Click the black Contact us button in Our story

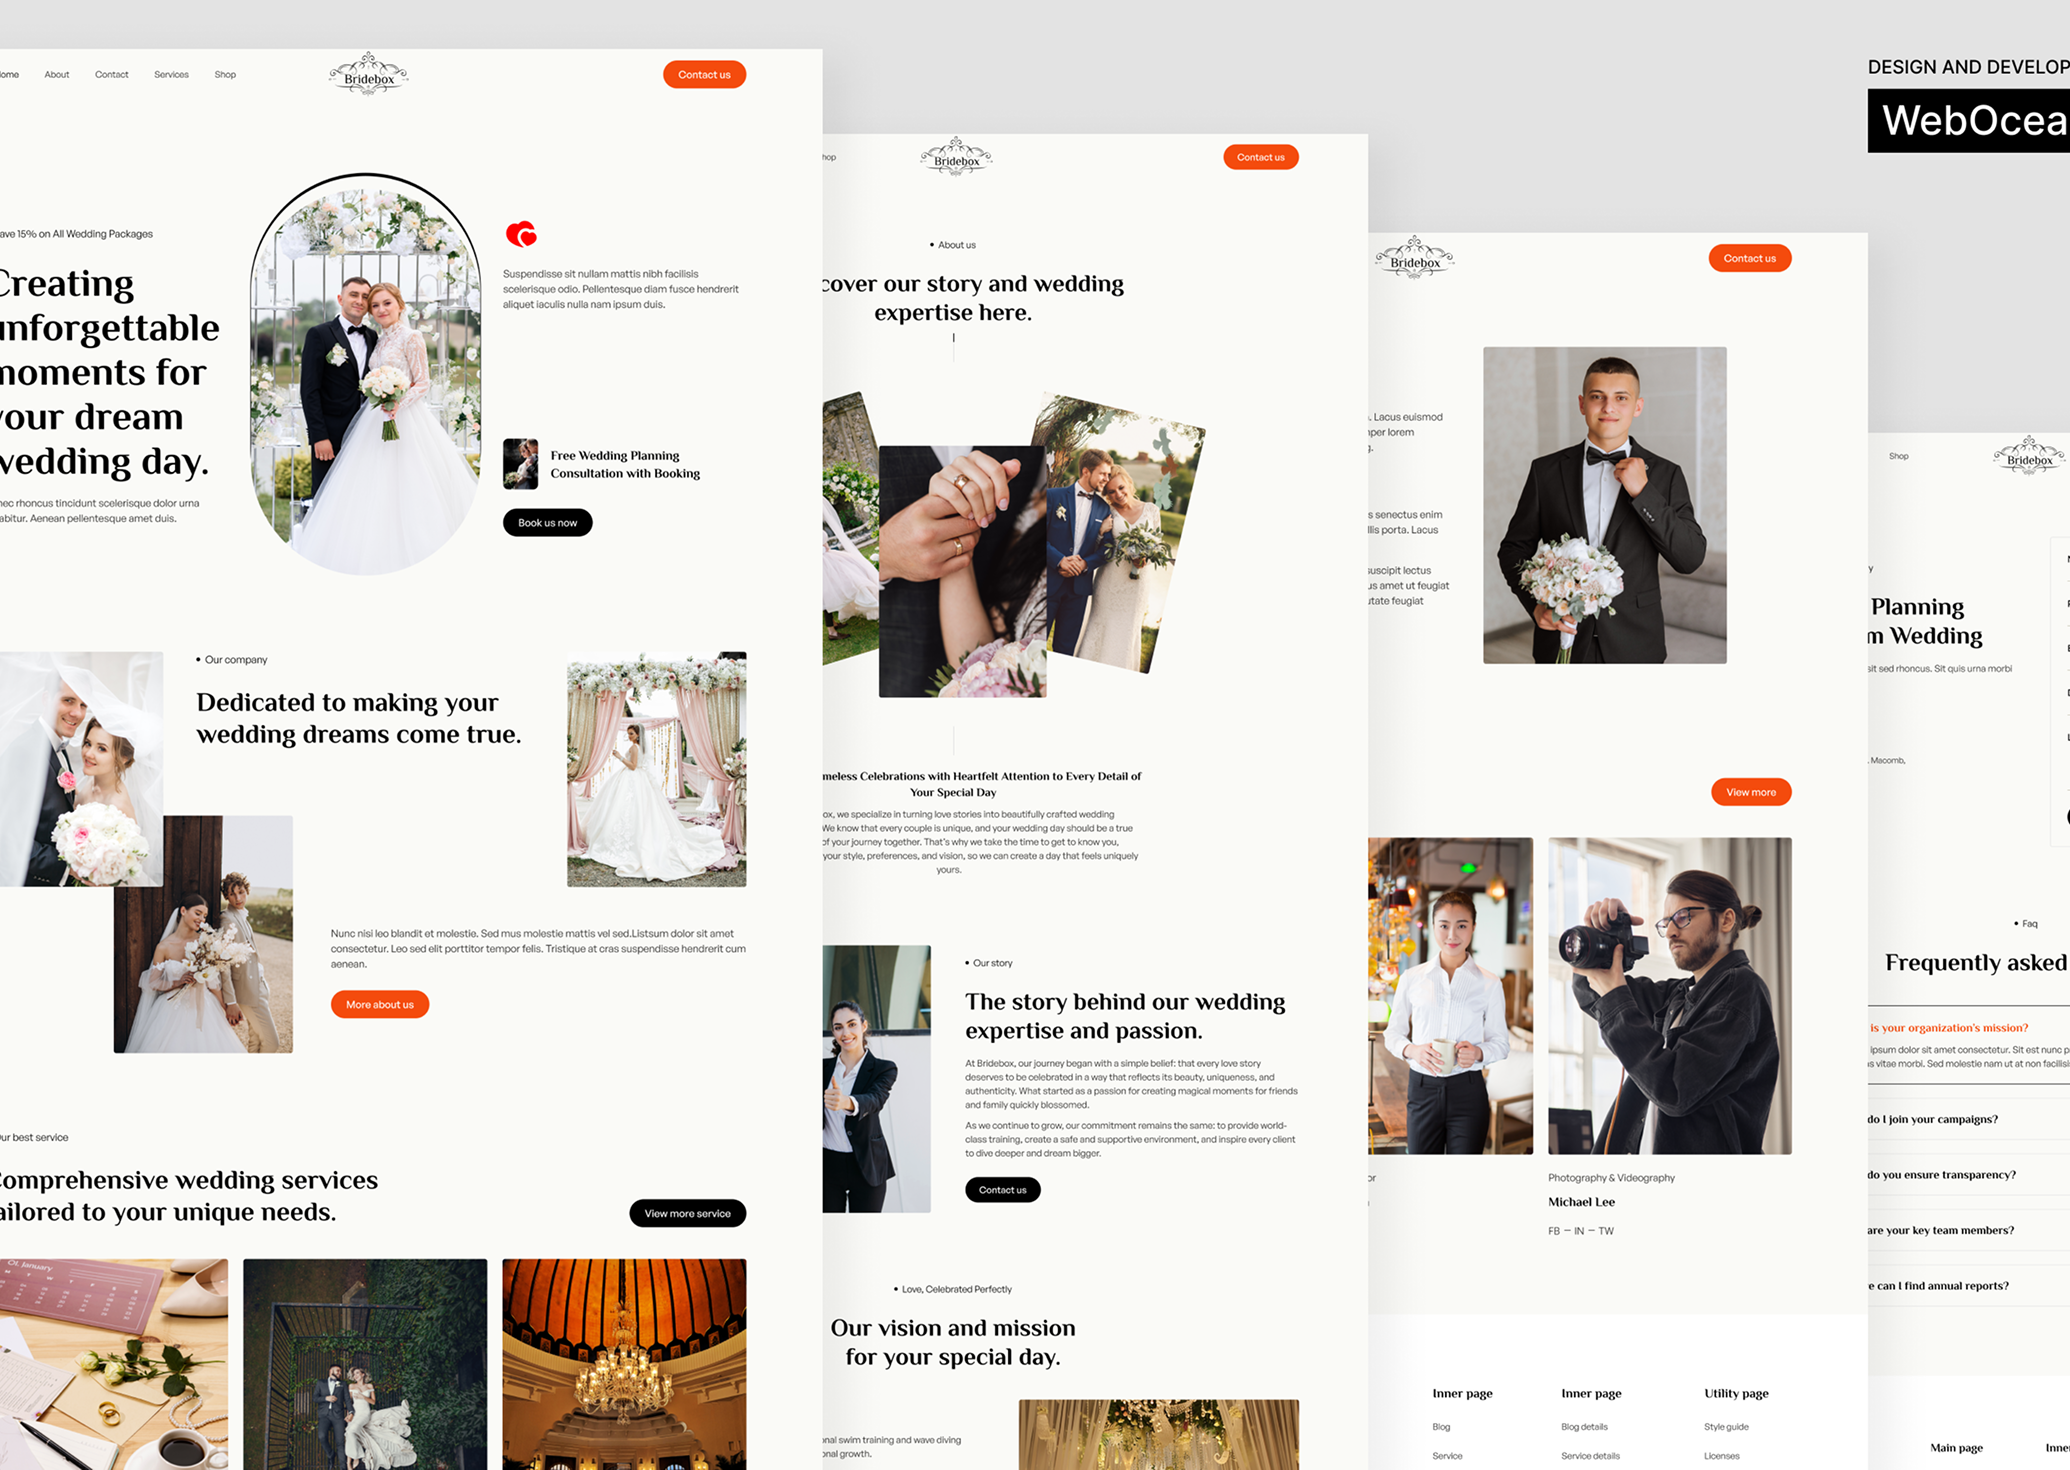(x=1002, y=1190)
